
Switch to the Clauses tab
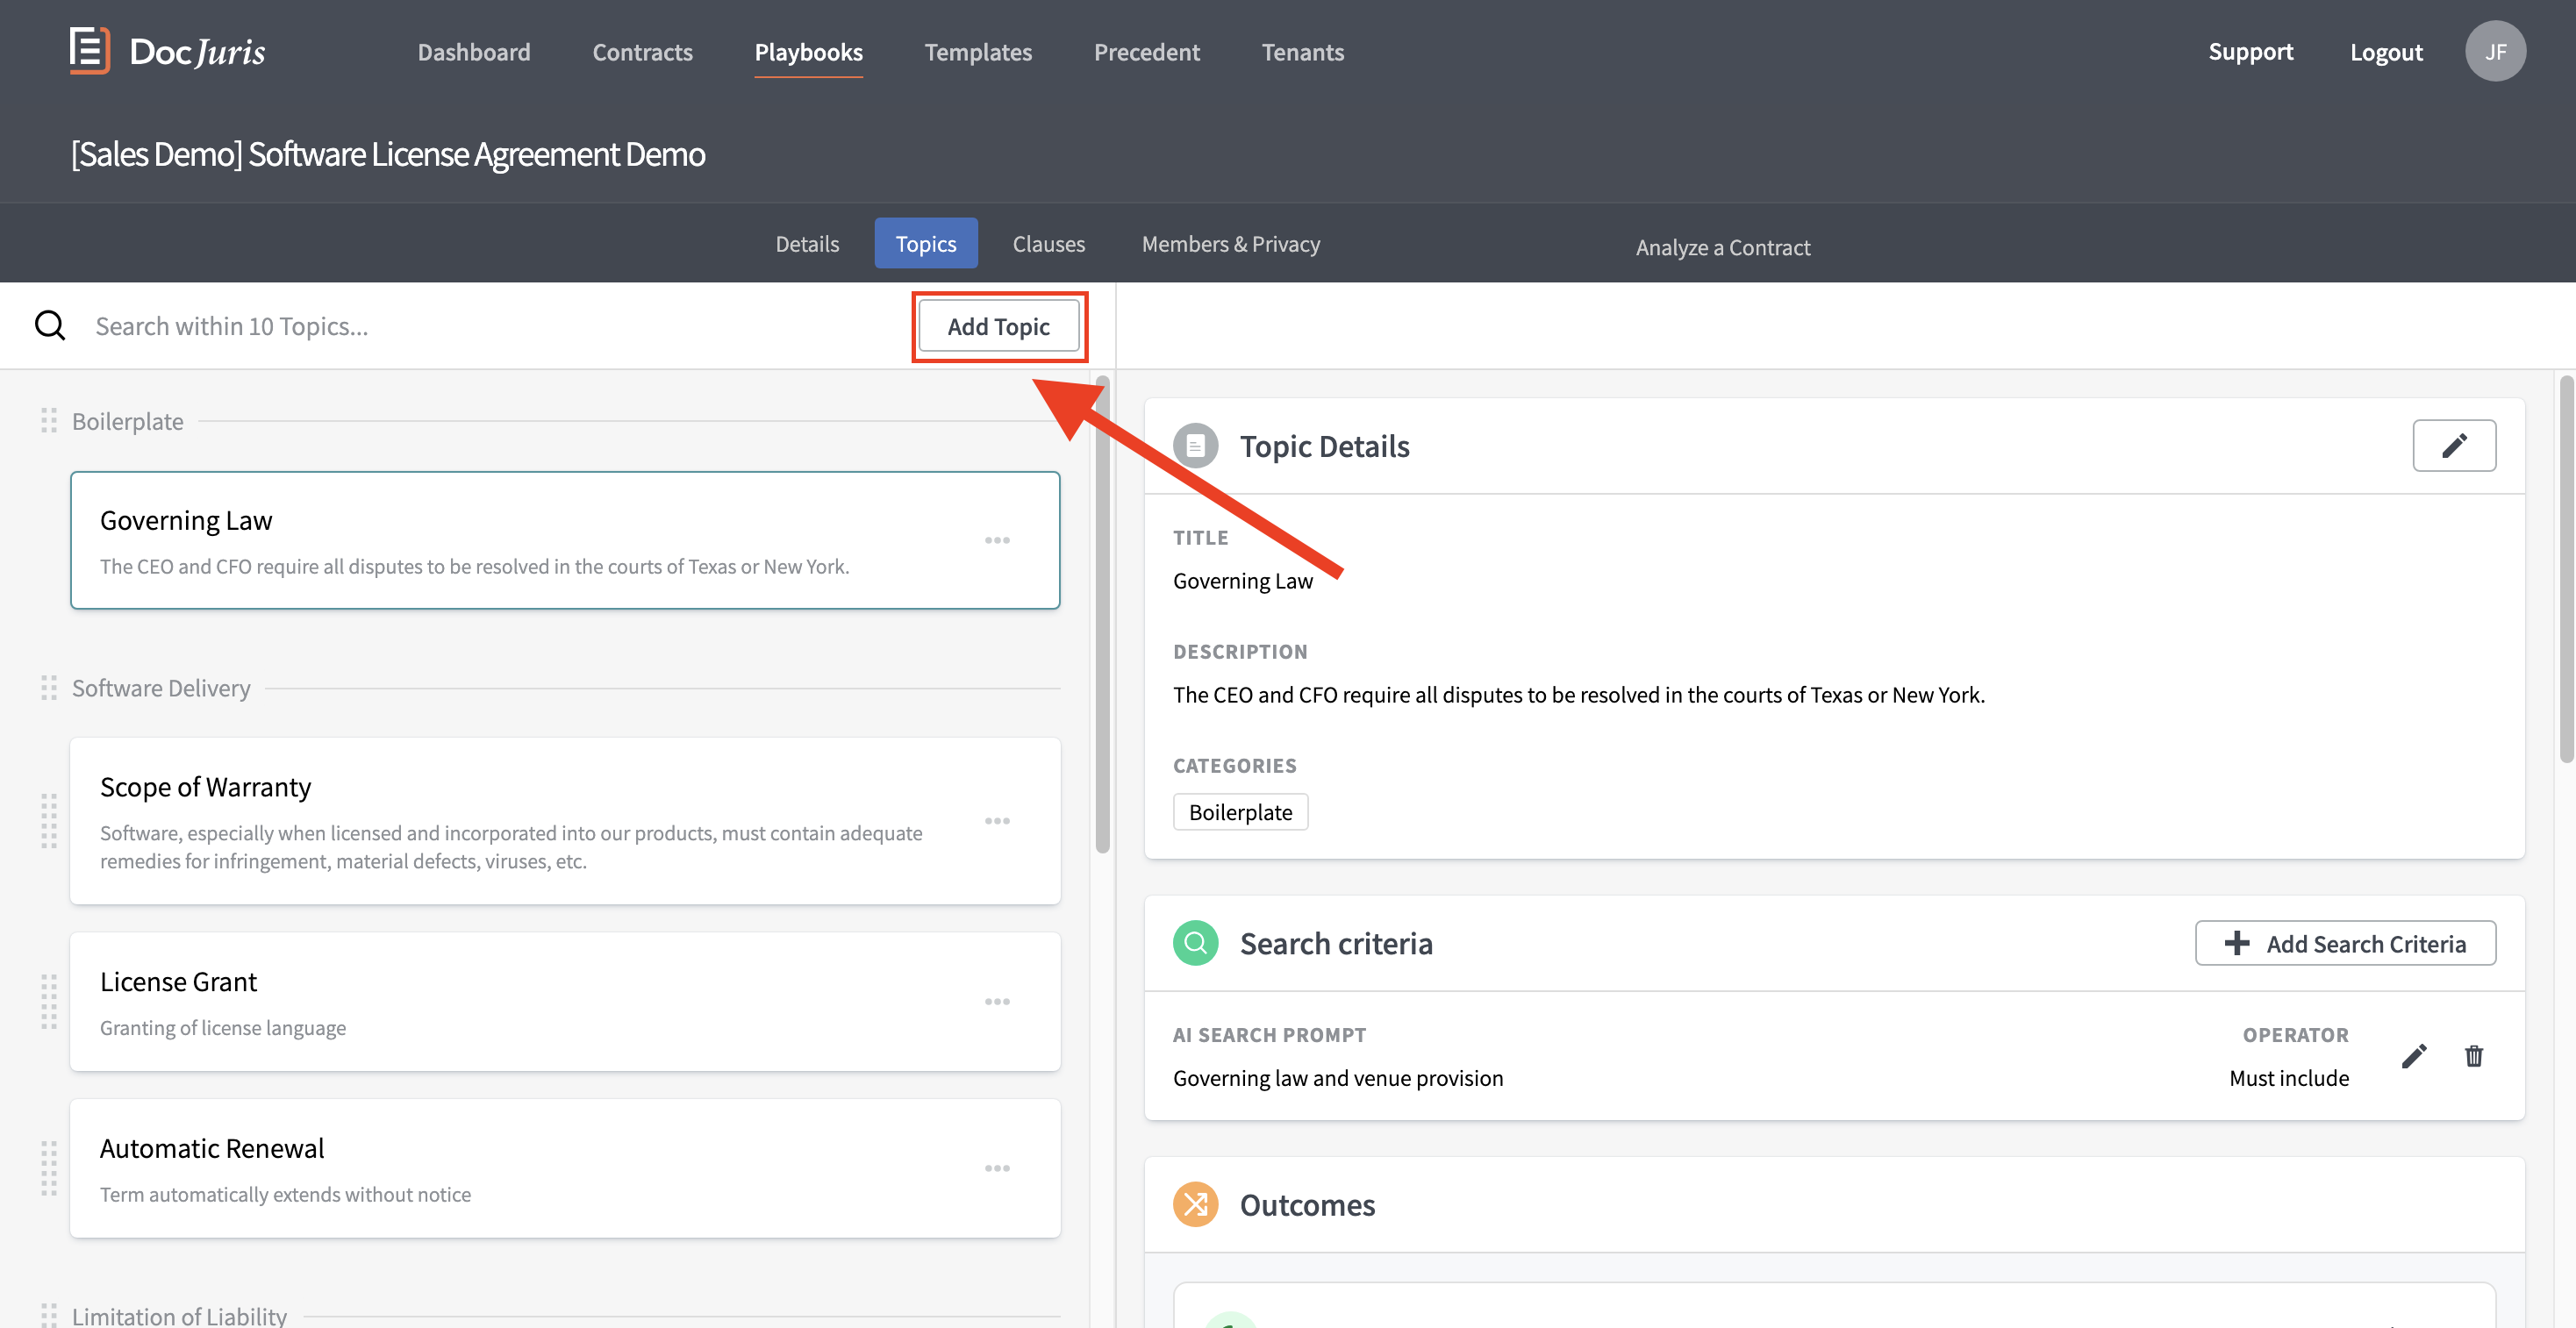(x=1048, y=243)
